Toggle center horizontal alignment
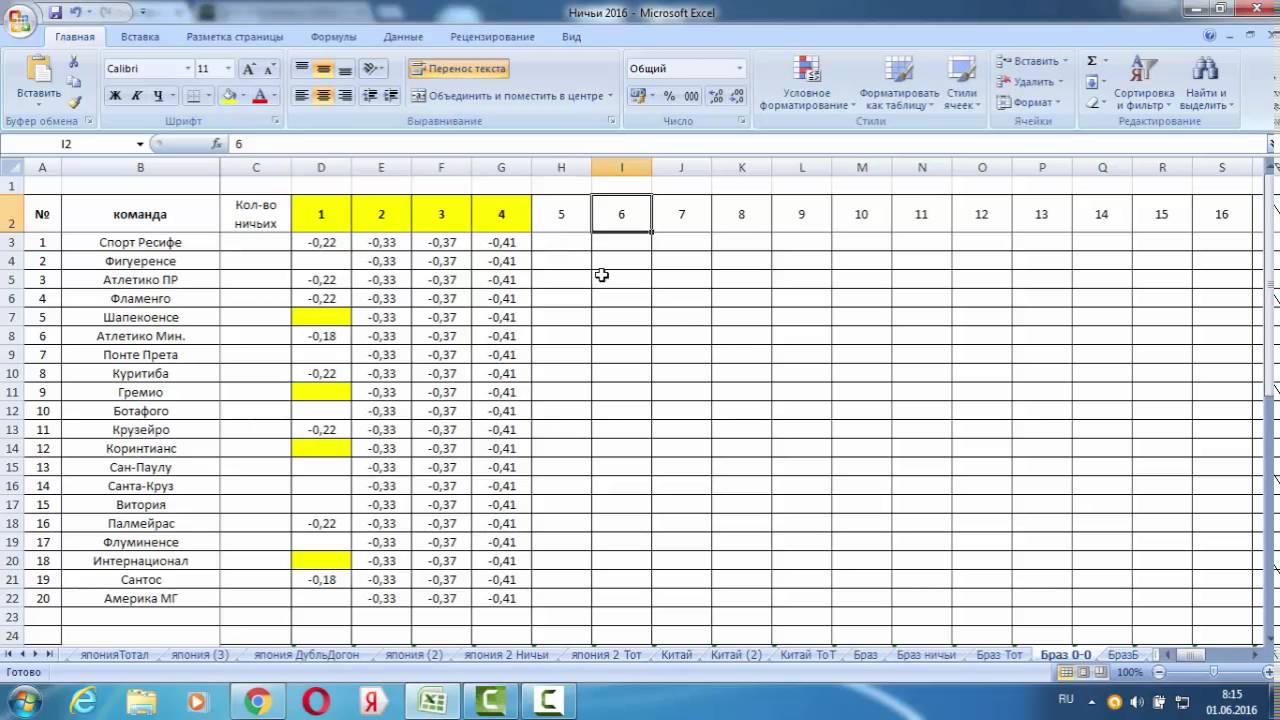 point(323,96)
